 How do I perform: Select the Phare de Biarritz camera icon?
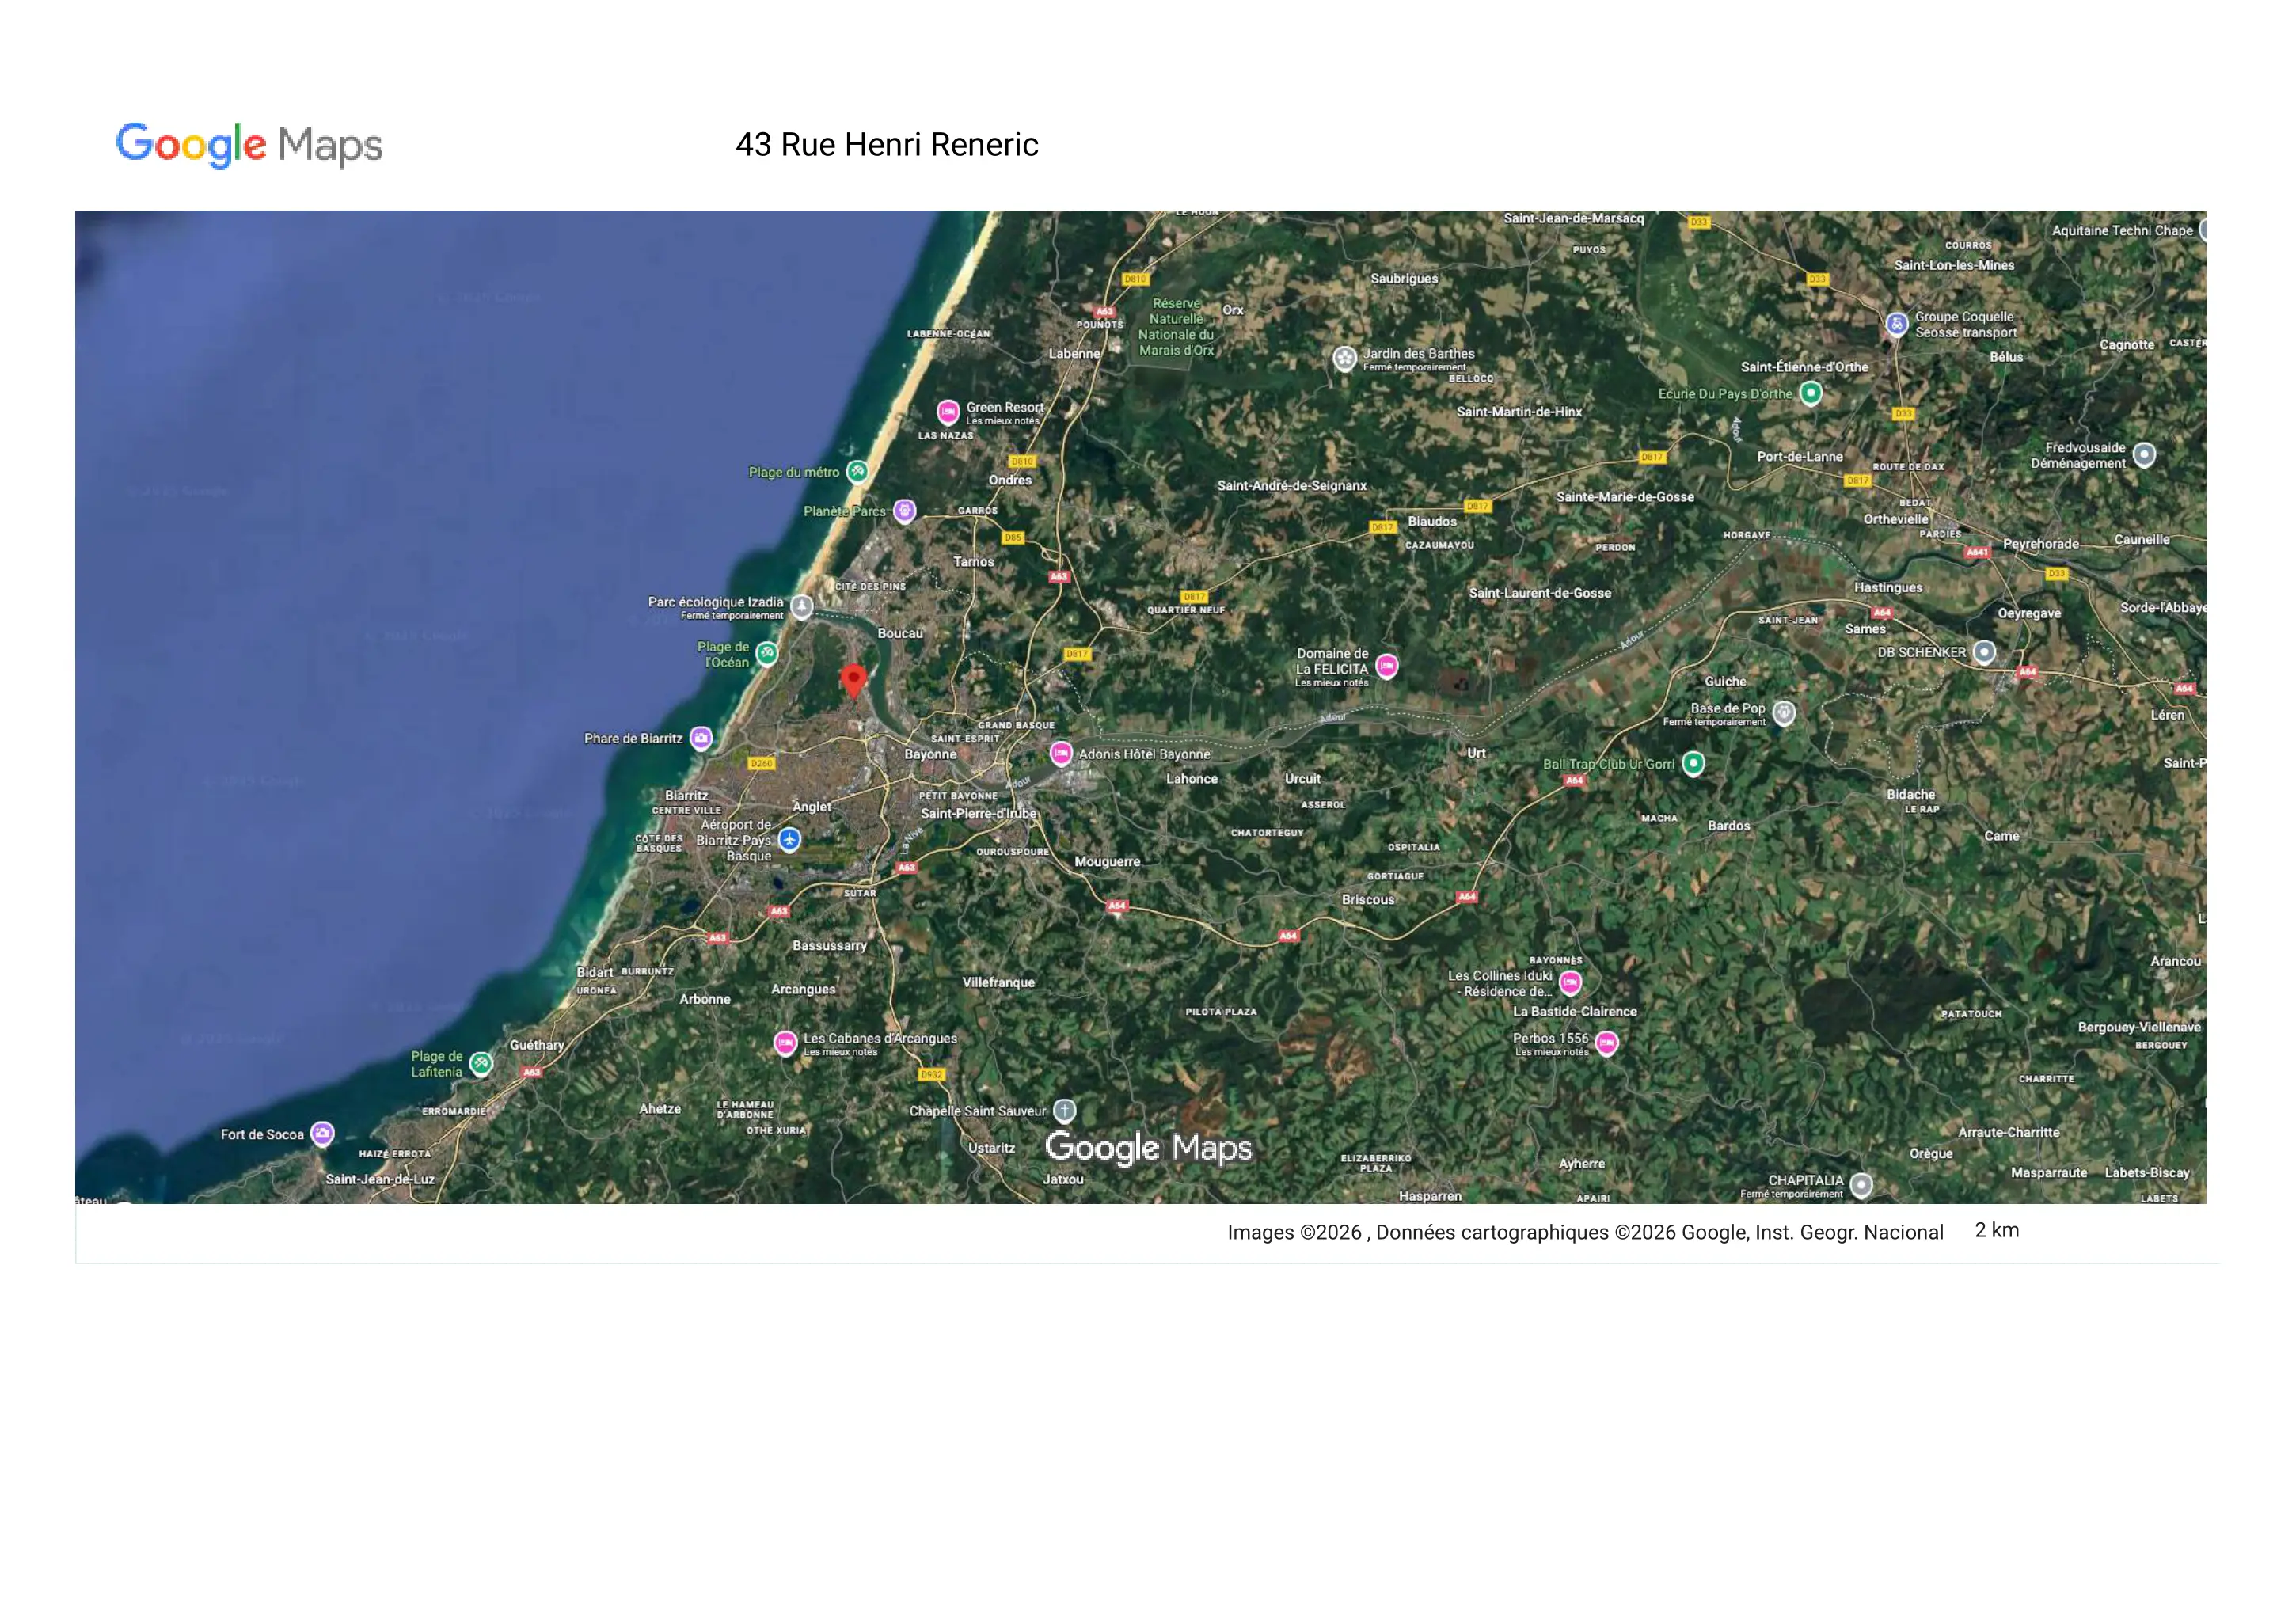click(702, 739)
